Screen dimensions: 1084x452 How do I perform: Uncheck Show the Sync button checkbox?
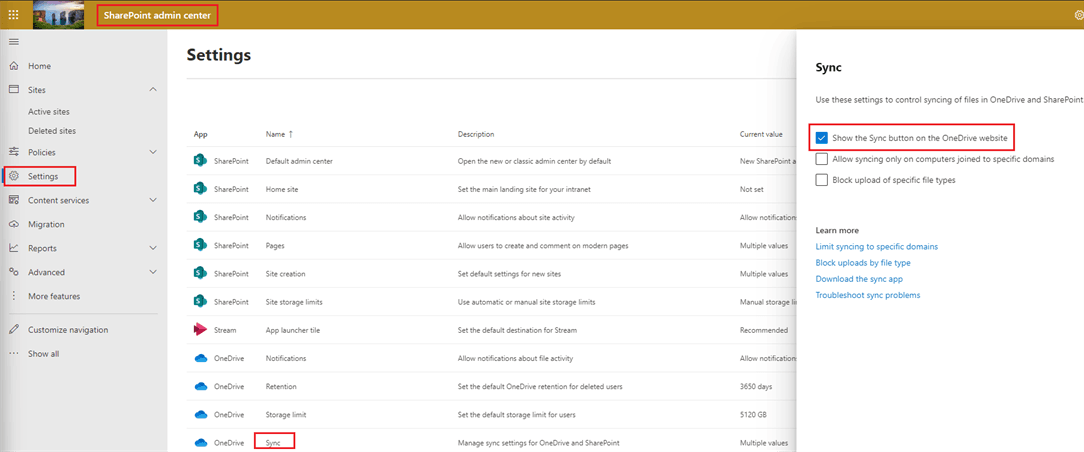pyautogui.click(x=822, y=137)
